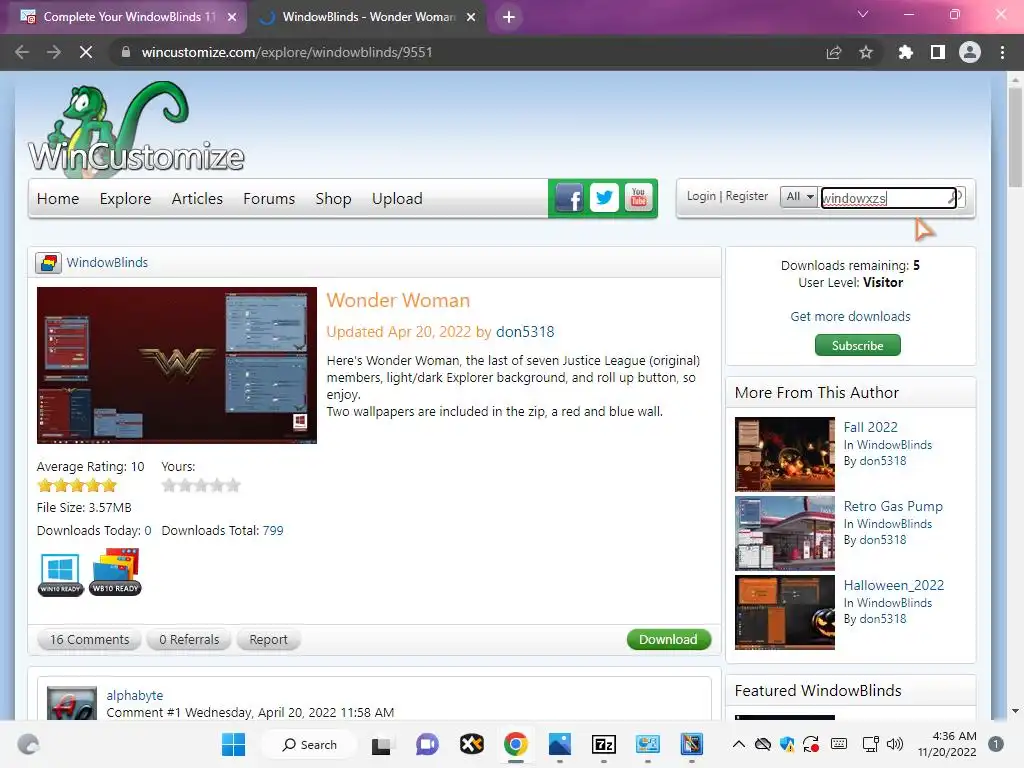Open the Facebook icon in navigation bar
1024x768 pixels.
[x=569, y=197]
